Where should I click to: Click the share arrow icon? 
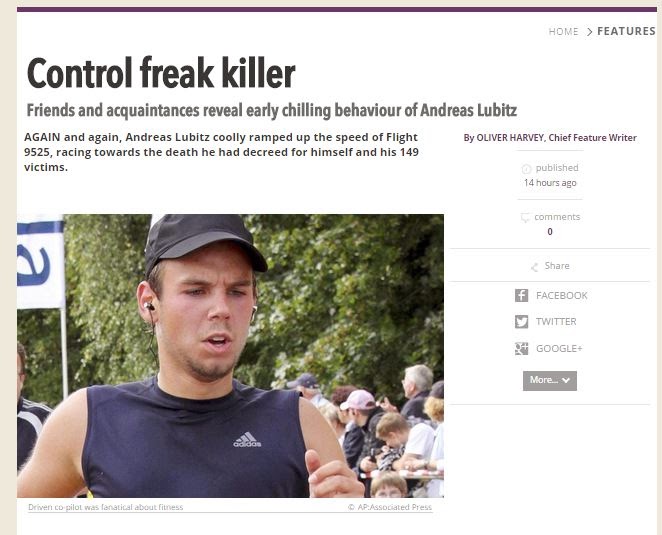point(534,267)
